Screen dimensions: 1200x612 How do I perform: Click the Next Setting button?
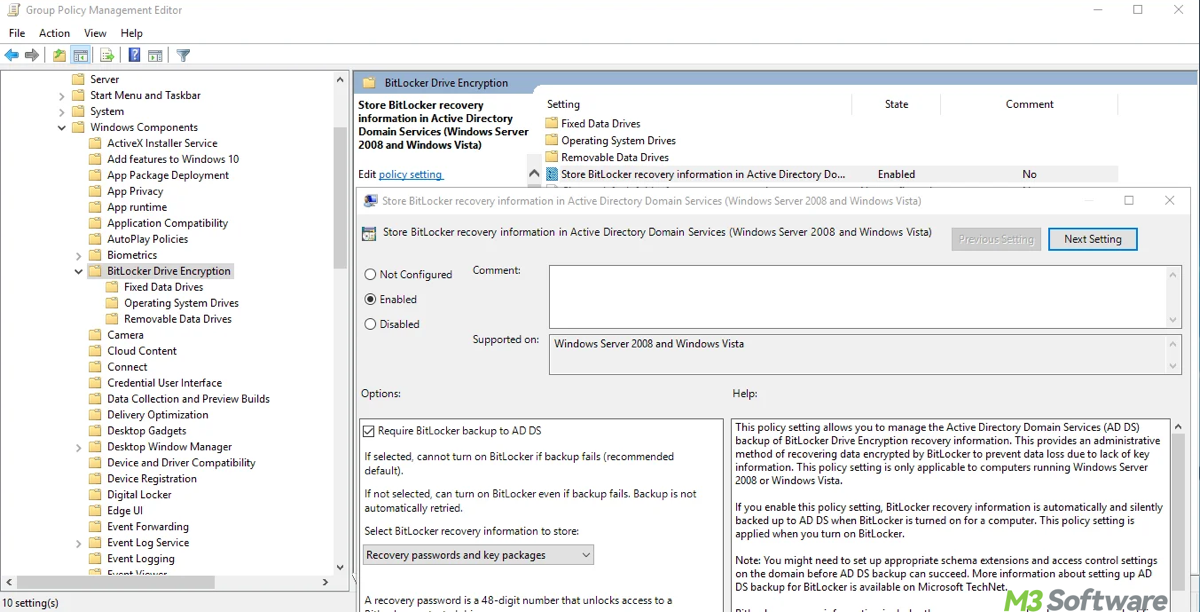[1092, 239]
